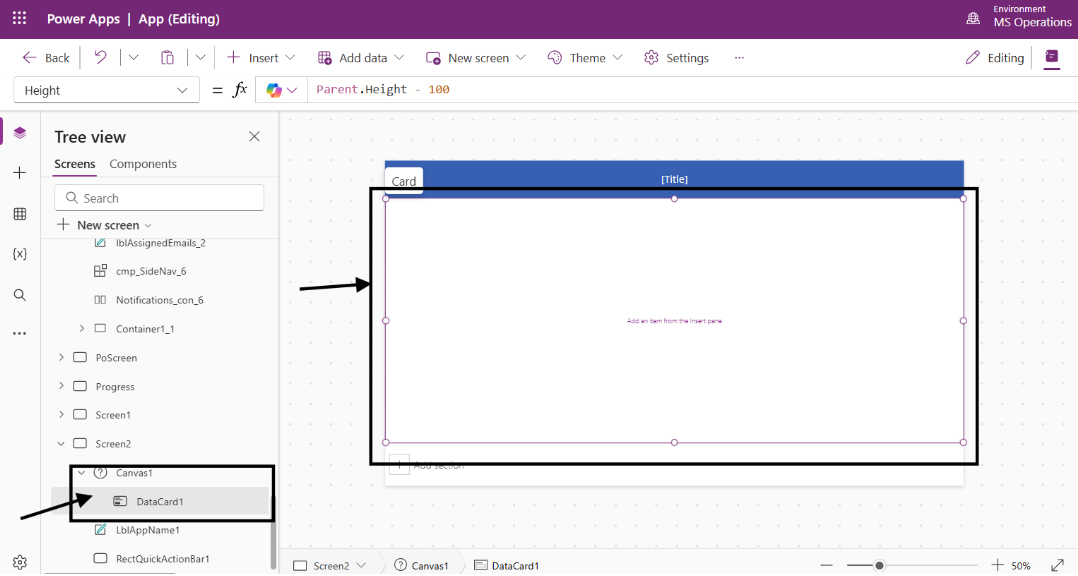Select the Insert plus icon in left rail
The image size is (1078, 576).
19,172
